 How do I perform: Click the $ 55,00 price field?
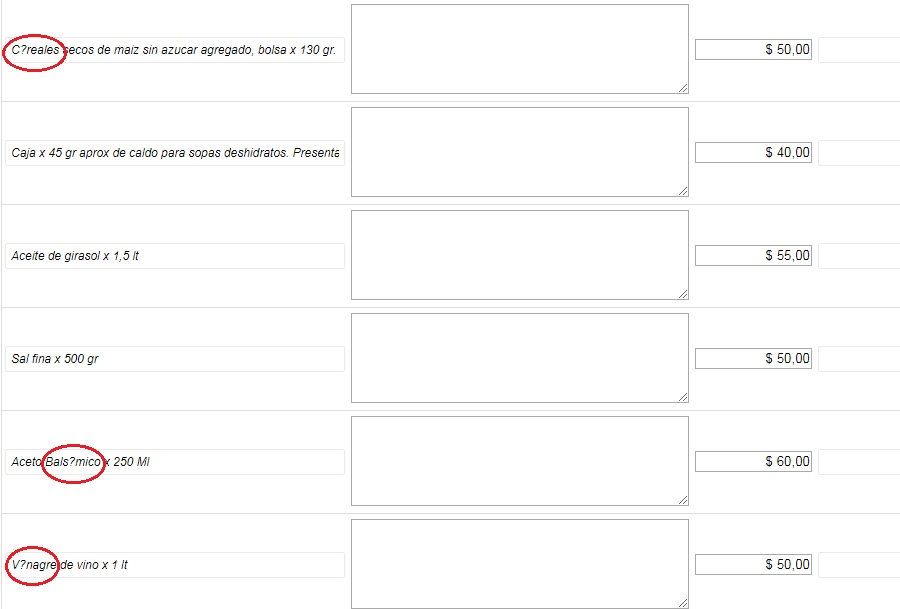tap(754, 255)
